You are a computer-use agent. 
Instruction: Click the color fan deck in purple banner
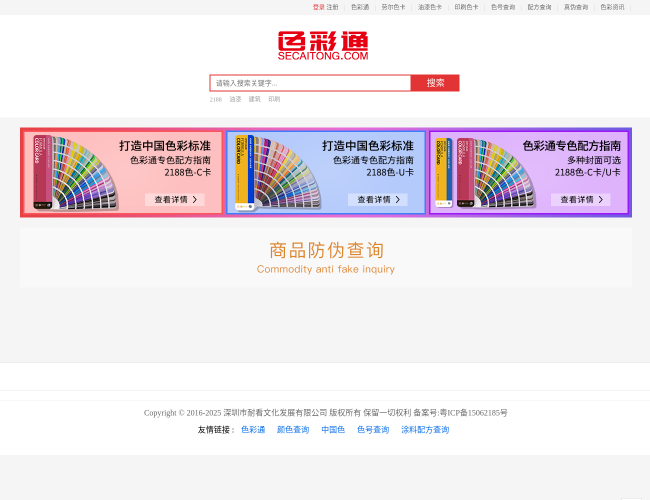(477, 172)
